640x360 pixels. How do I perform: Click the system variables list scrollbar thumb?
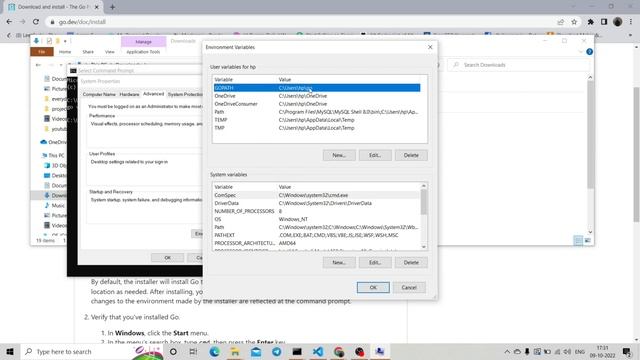click(x=424, y=202)
